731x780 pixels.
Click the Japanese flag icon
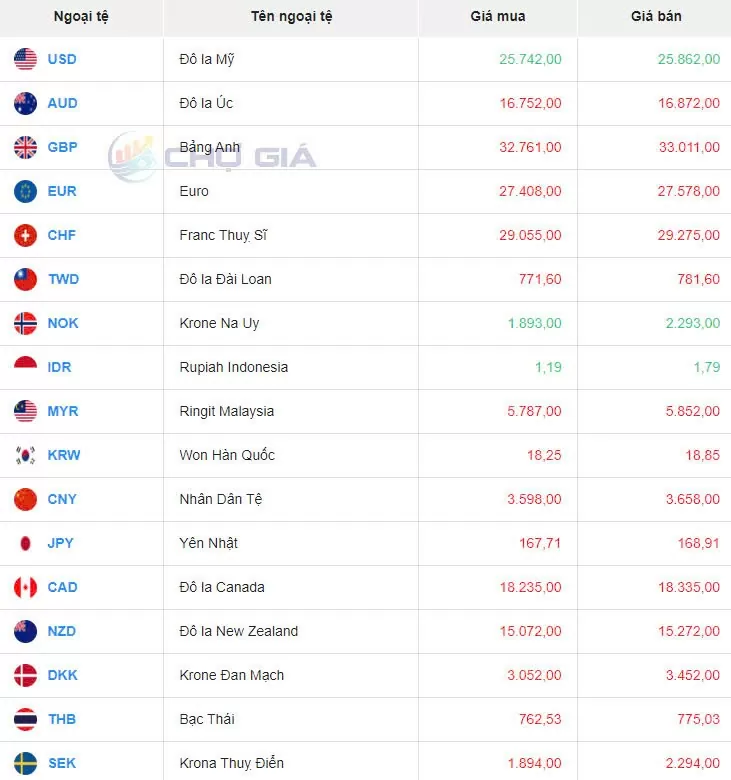tap(25, 543)
